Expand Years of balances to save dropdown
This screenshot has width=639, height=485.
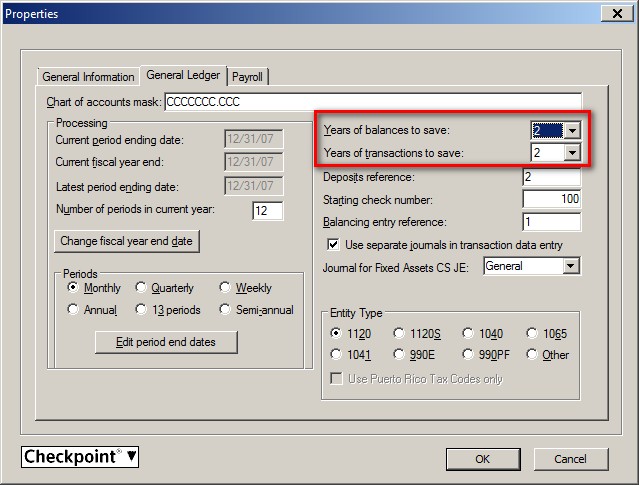pos(571,131)
